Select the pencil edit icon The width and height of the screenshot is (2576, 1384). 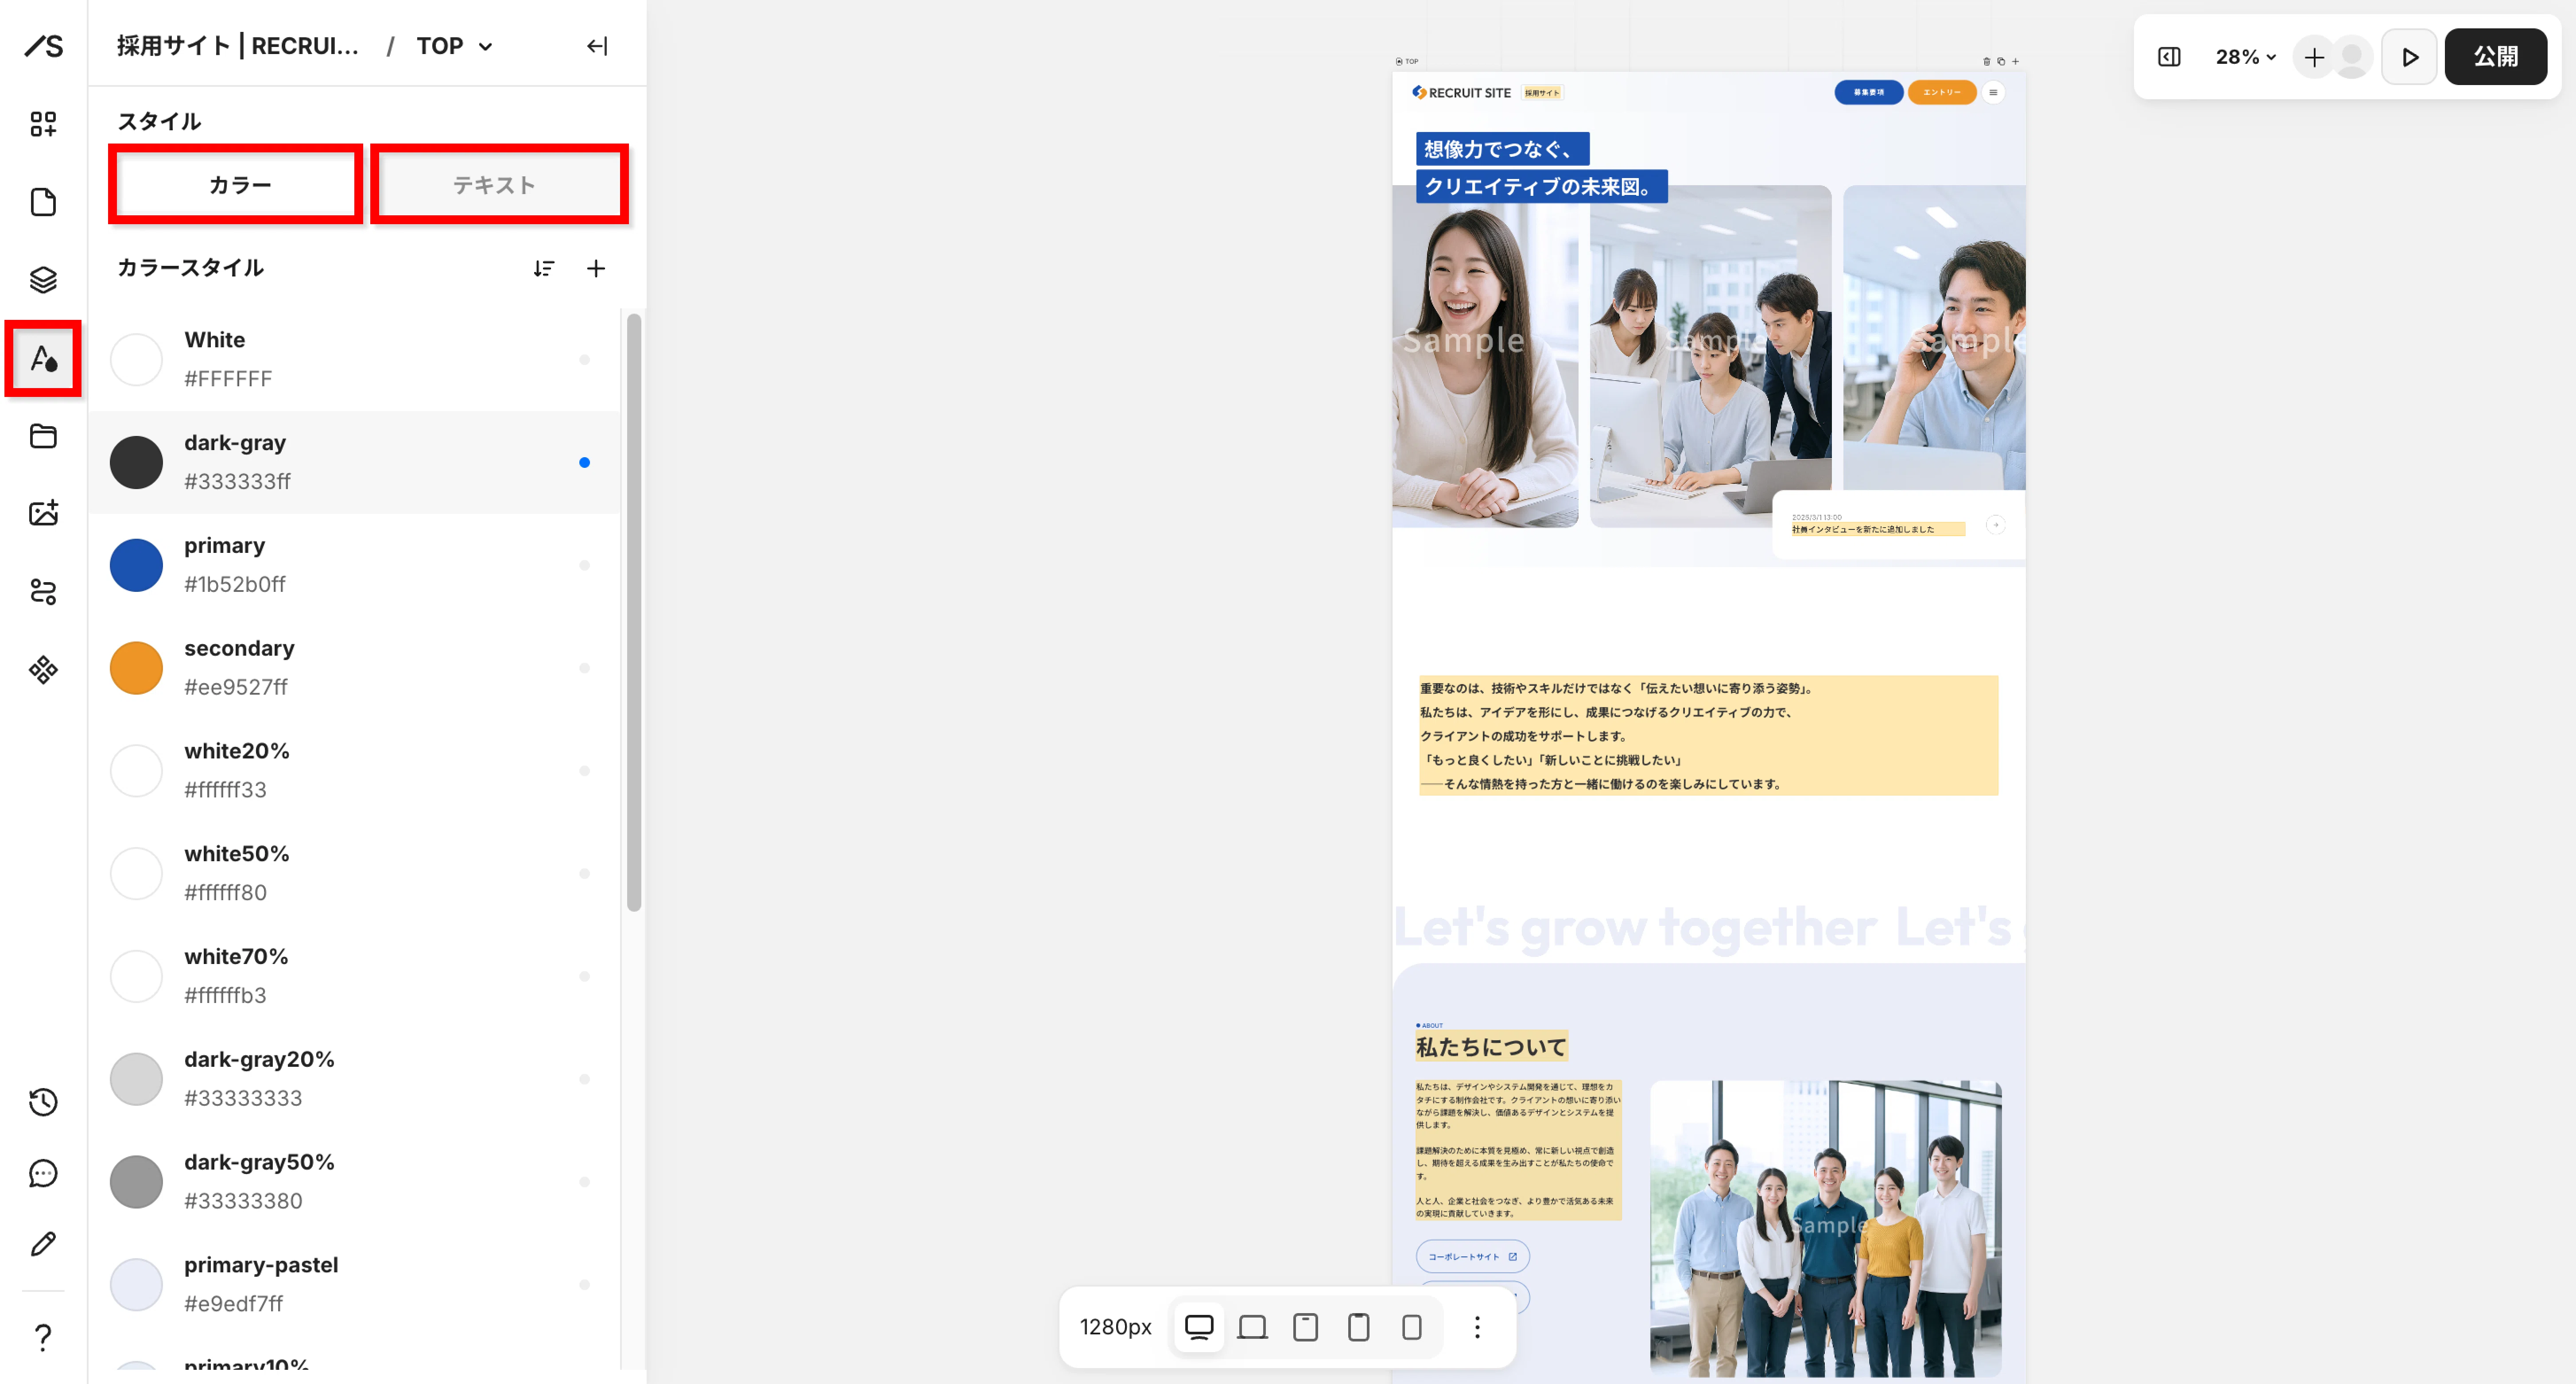pyautogui.click(x=43, y=1244)
